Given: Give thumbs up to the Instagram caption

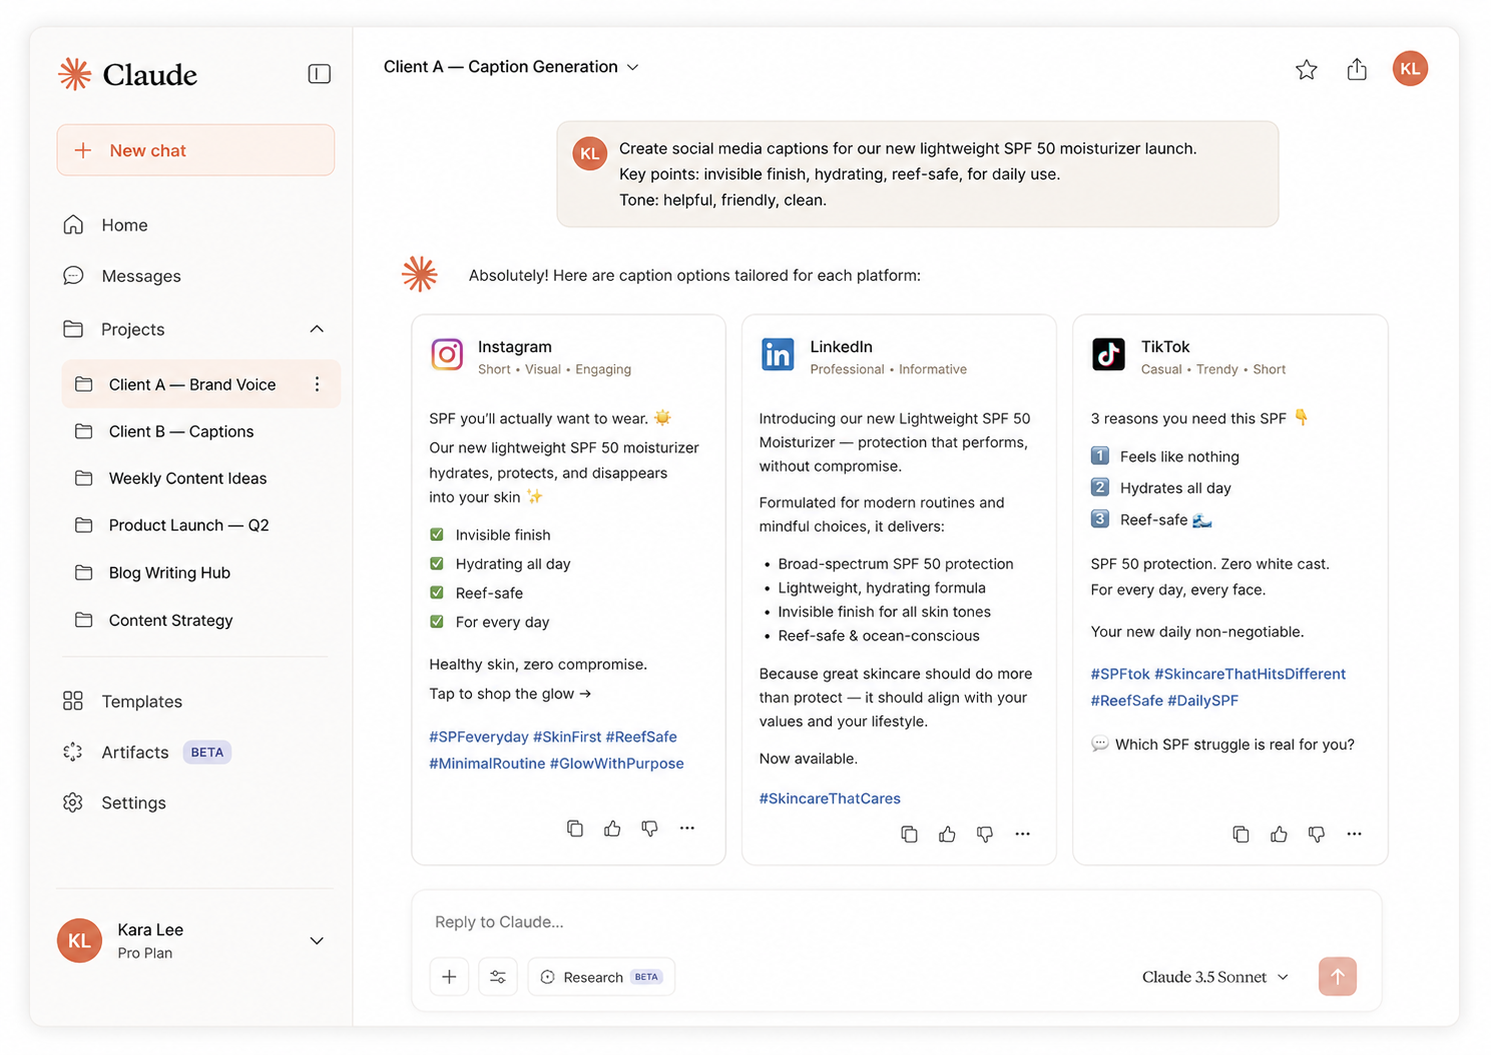Looking at the screenshot, I should (612, 828).
